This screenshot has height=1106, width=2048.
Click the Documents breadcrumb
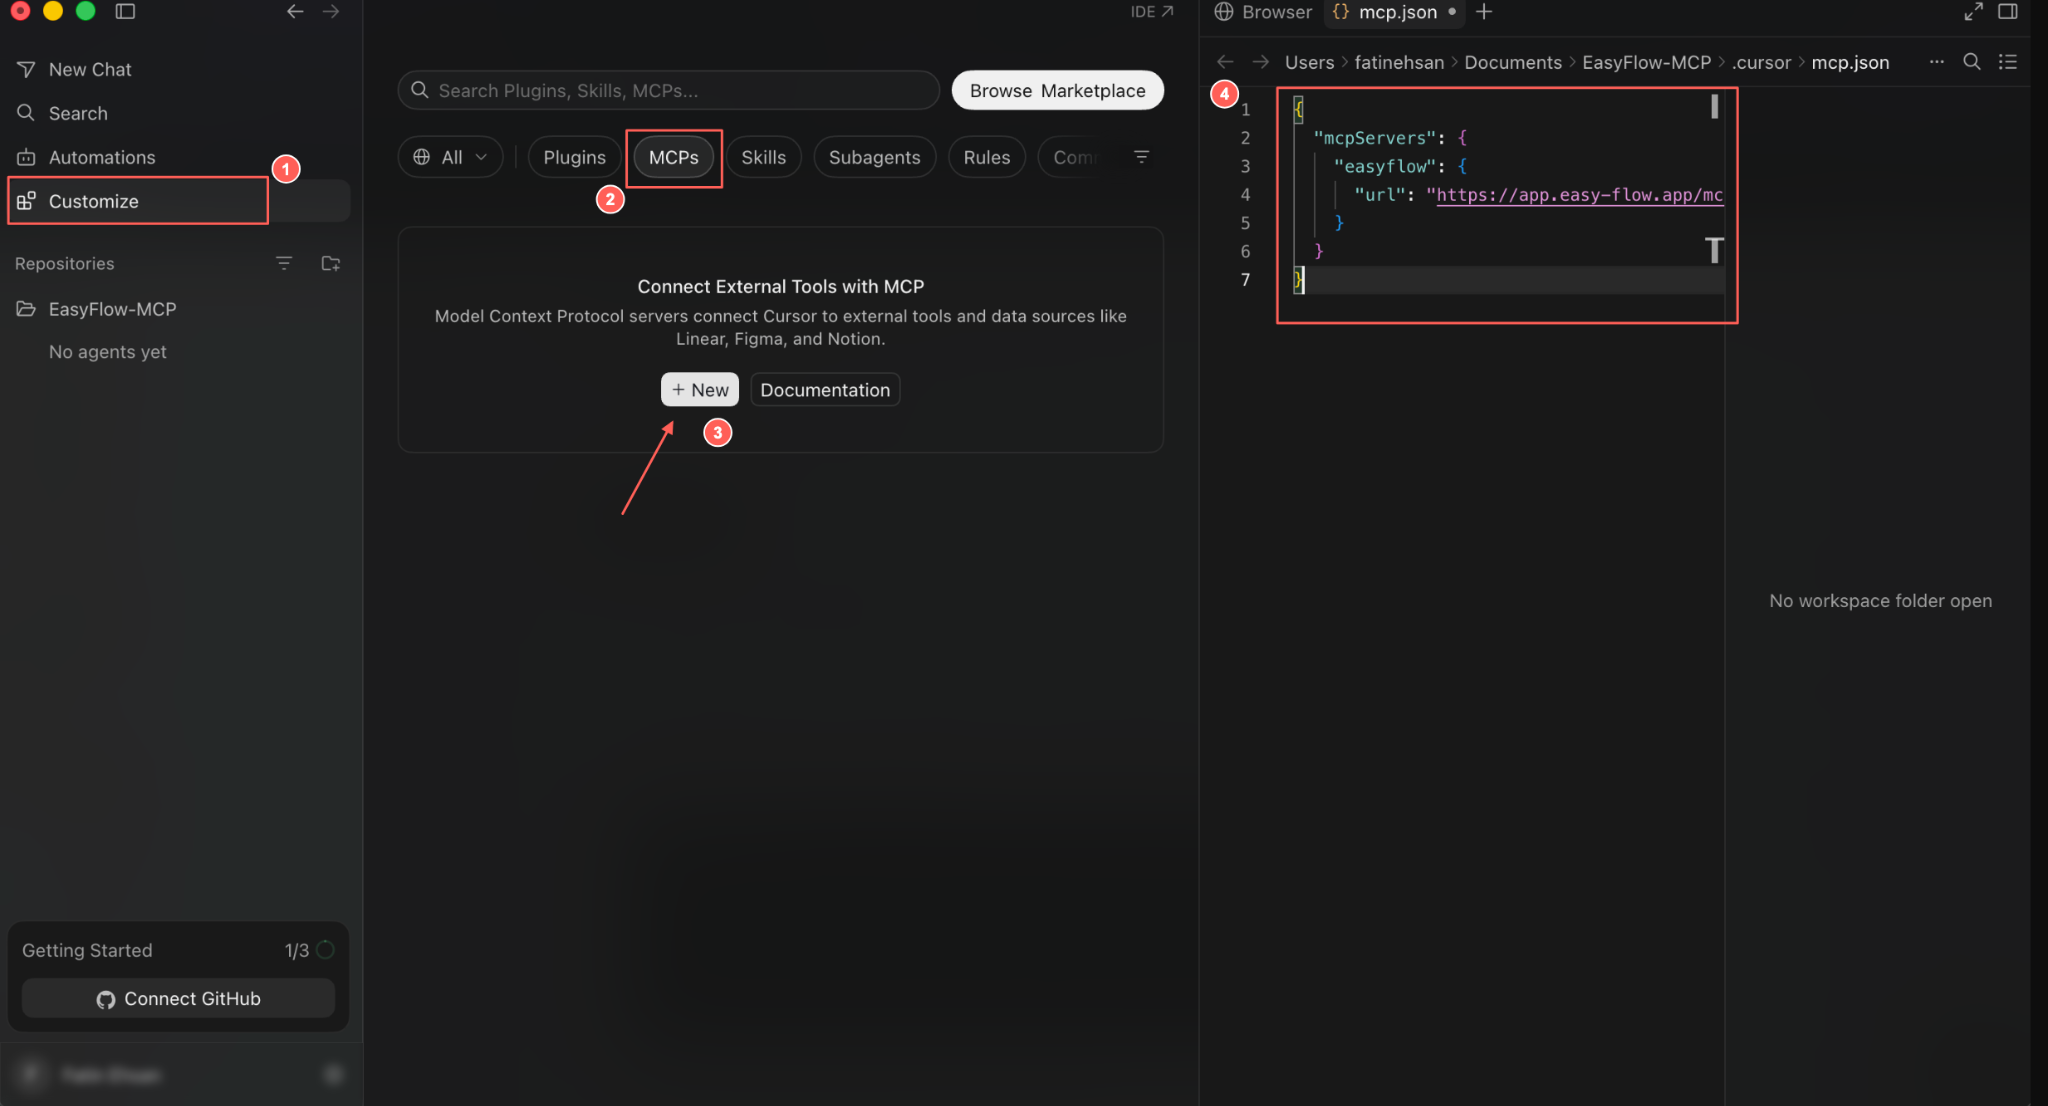pos(1513,62)
